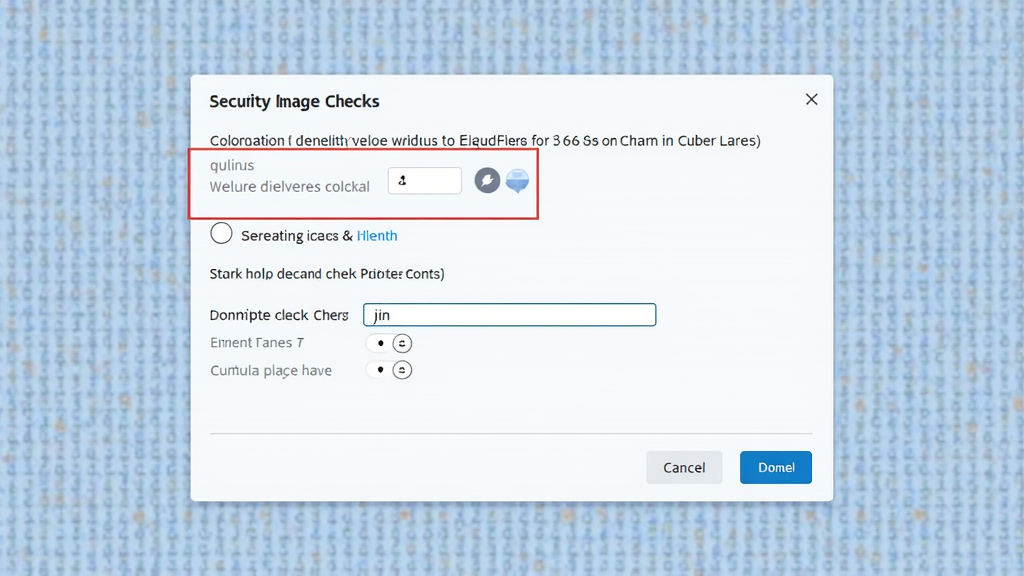Click the Stark holp decand chek heading

(x=326, y=273)
